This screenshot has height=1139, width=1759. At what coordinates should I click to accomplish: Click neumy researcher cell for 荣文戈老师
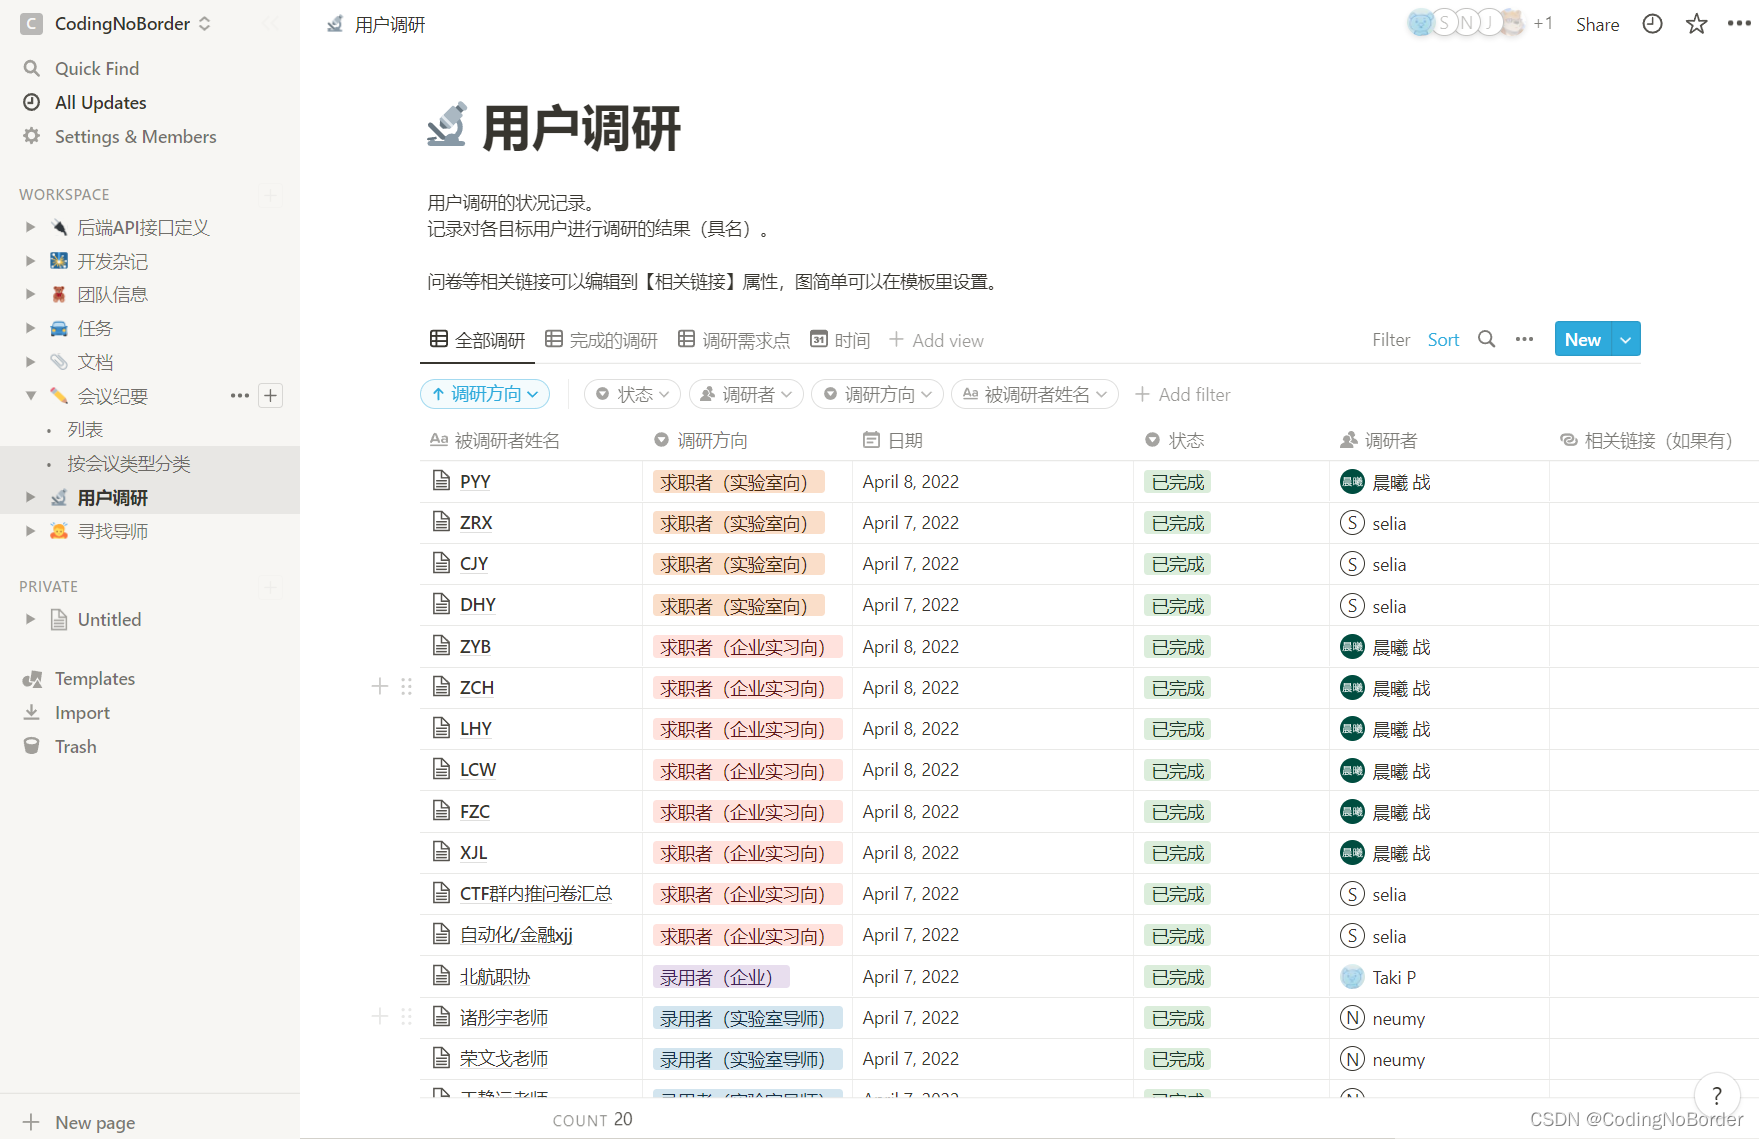click(1382, 1059)
